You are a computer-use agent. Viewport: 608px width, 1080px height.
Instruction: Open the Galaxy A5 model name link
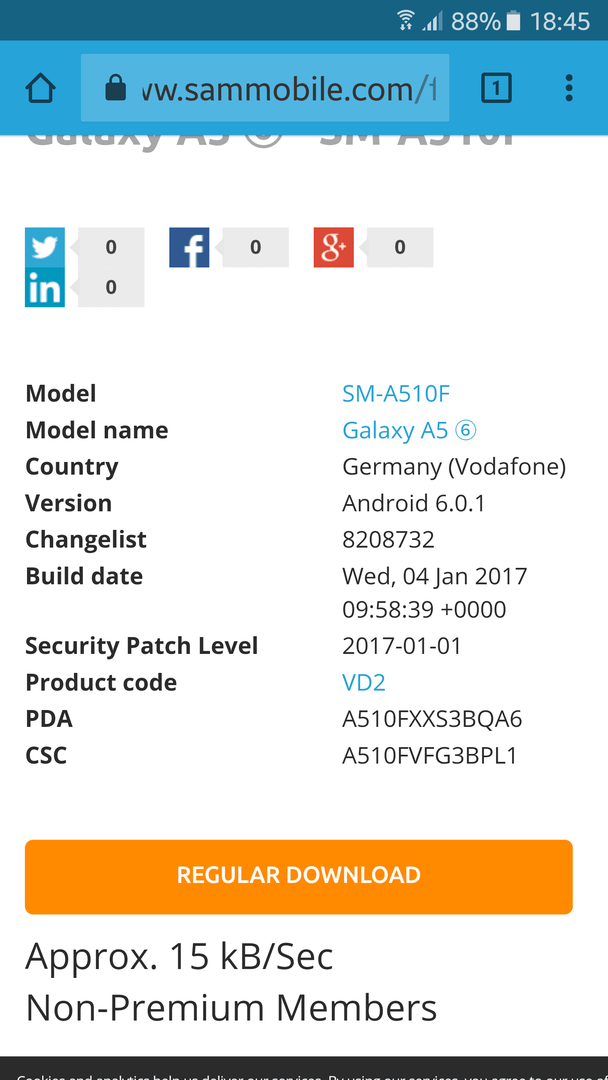(410, 430)
